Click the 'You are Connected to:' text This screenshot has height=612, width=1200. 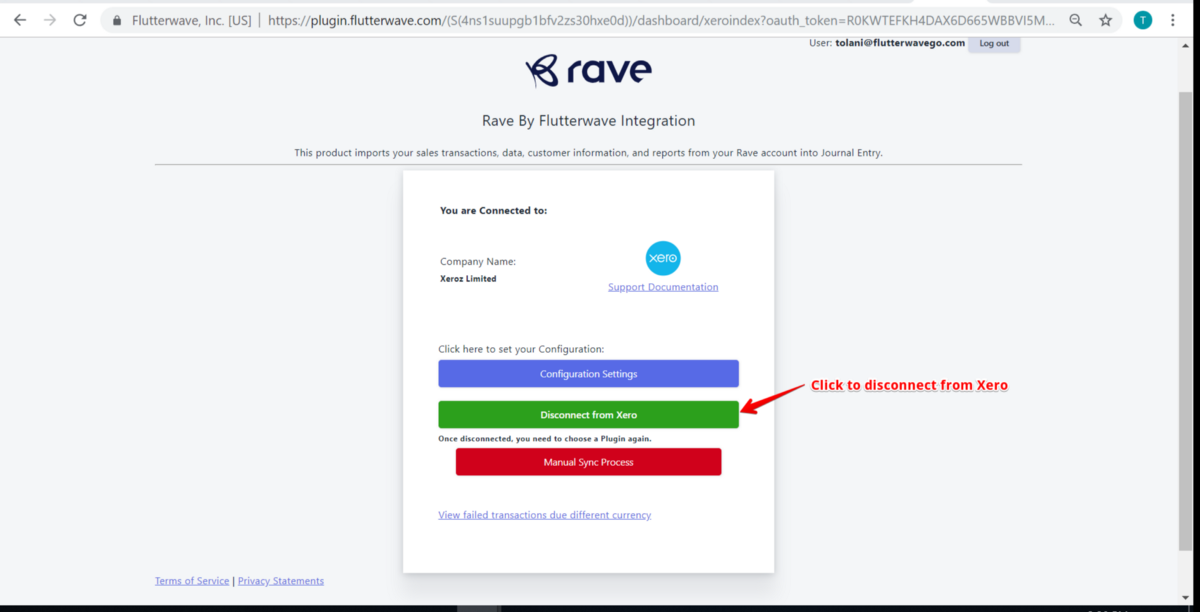point(493,211)
